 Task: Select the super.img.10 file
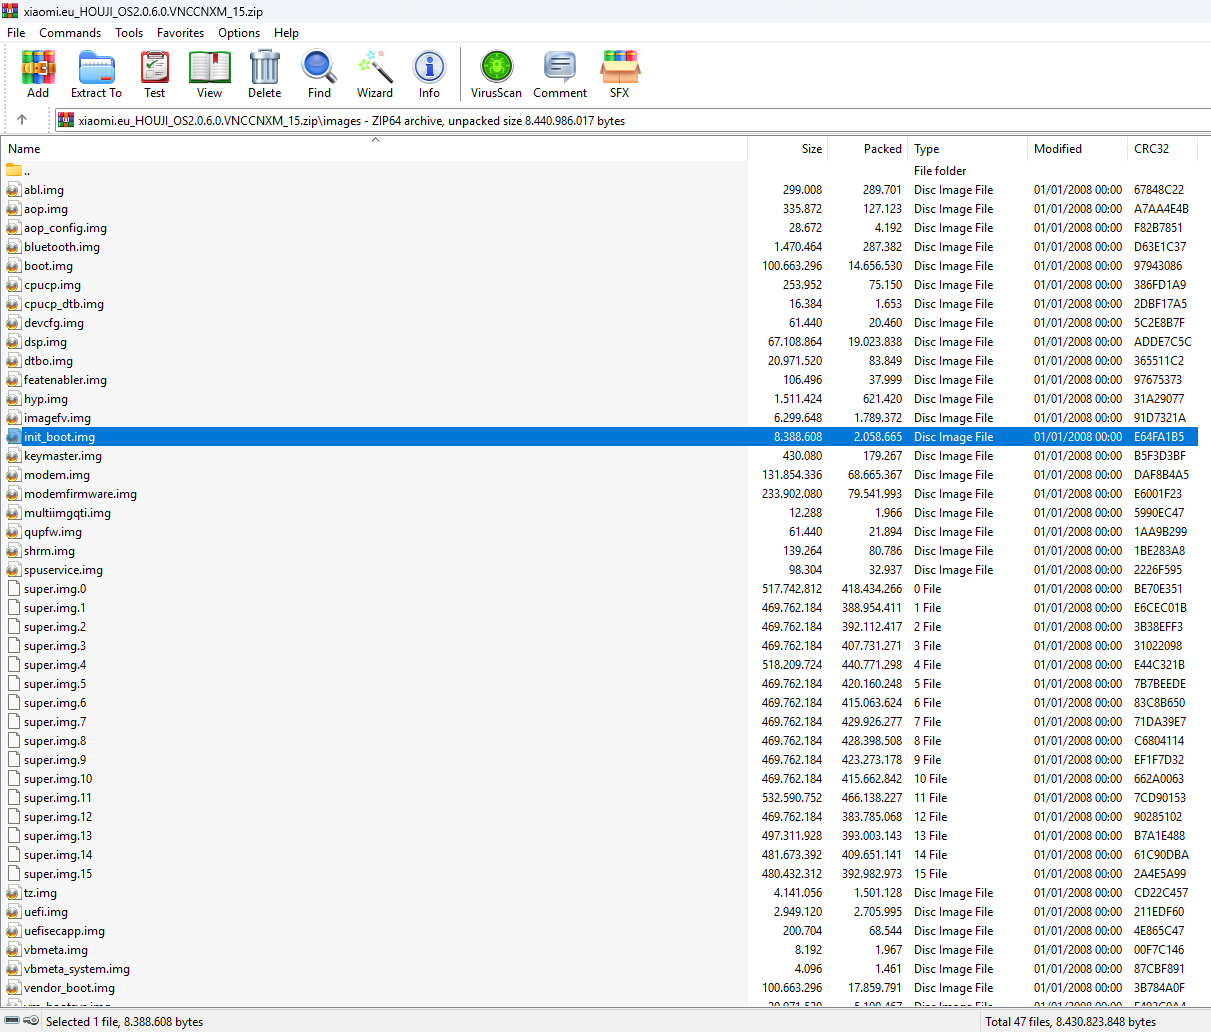coord(58,779)
